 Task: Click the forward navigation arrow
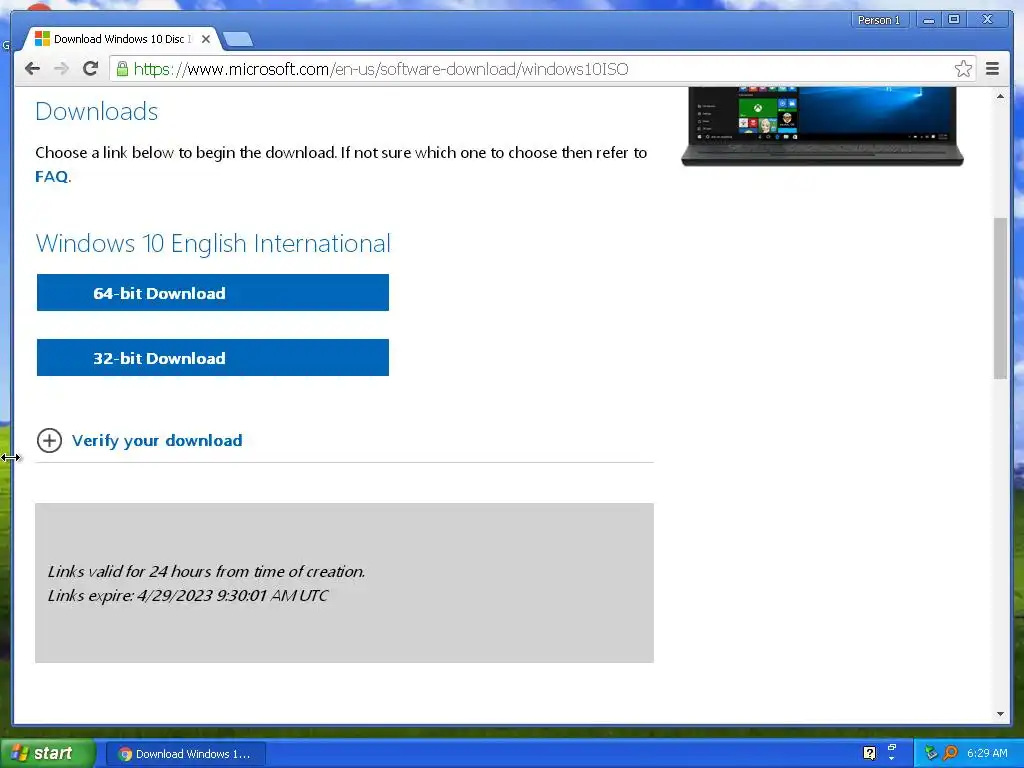[61, 69]
